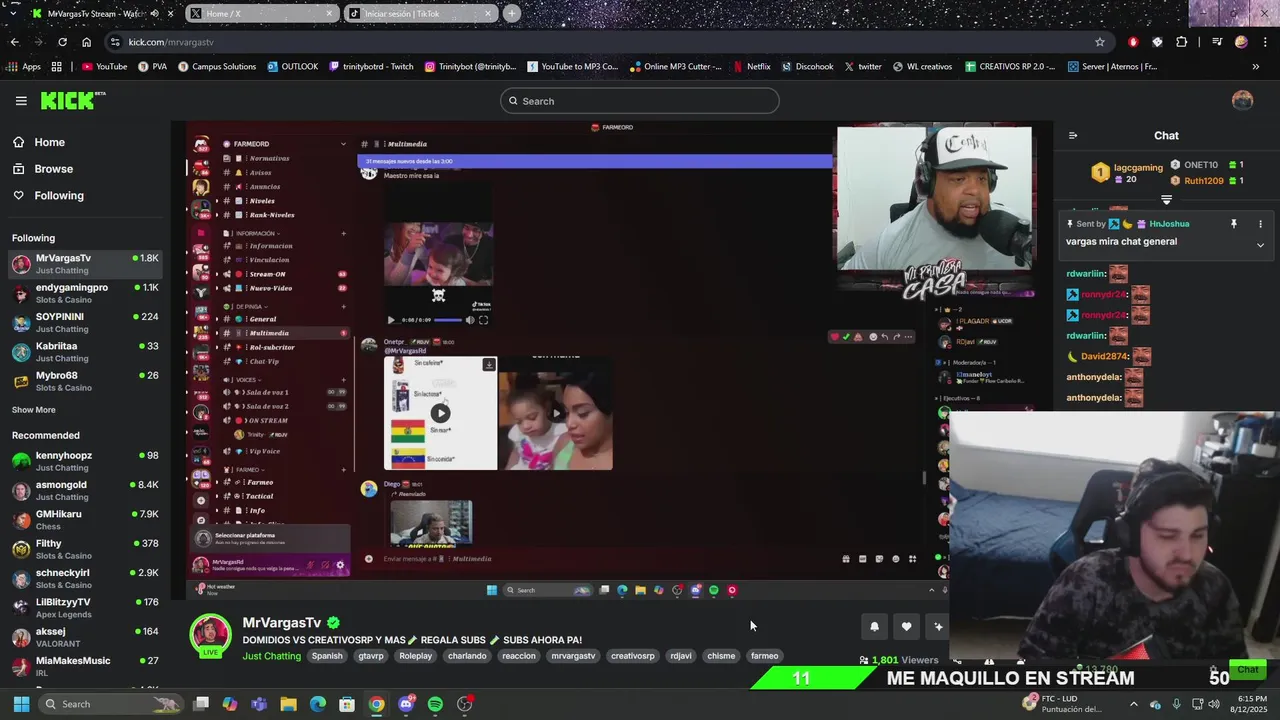The image size is (1280, 720).
Task: Open Browse in Kick sidebar
Action: (x=53, y=169)
